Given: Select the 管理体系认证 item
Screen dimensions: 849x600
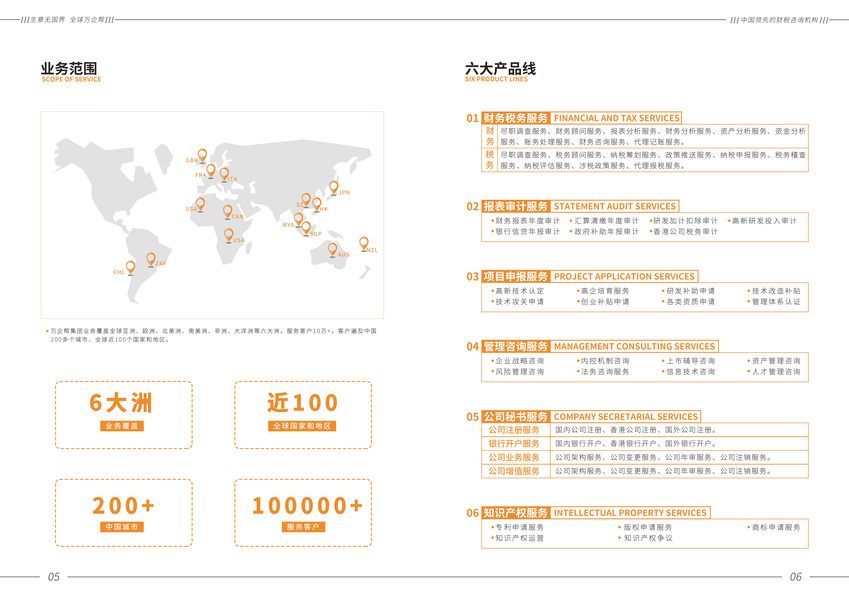Looking at the screenshot, I should tap(774, 302).
